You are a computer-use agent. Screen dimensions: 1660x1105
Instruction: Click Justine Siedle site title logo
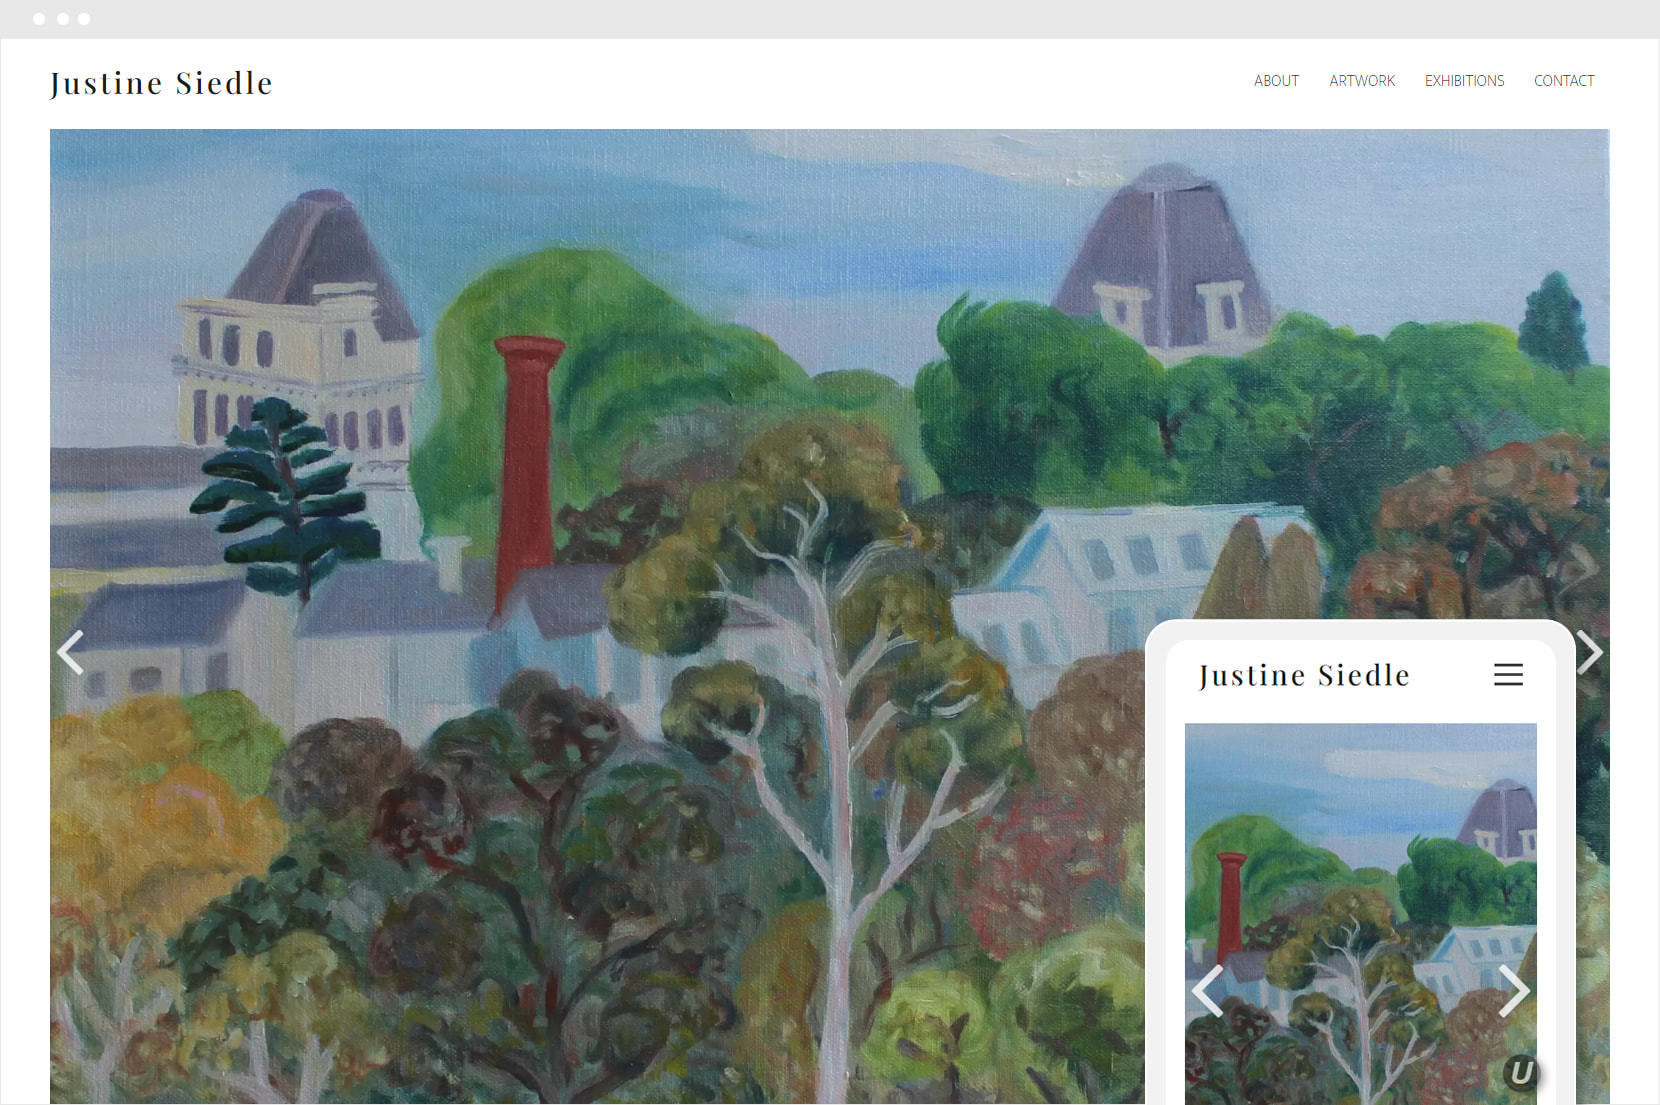pos(161,83)
